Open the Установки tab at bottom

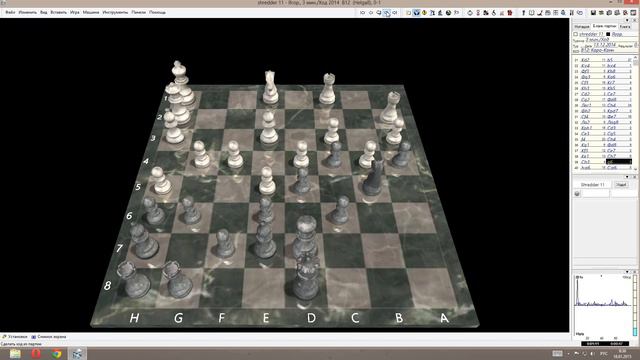[x=15, y=337]
